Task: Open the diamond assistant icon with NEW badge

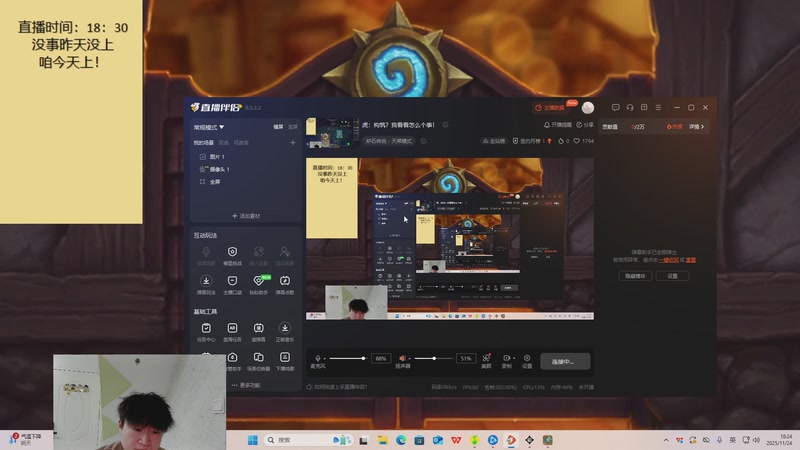Action: point(259,281)
